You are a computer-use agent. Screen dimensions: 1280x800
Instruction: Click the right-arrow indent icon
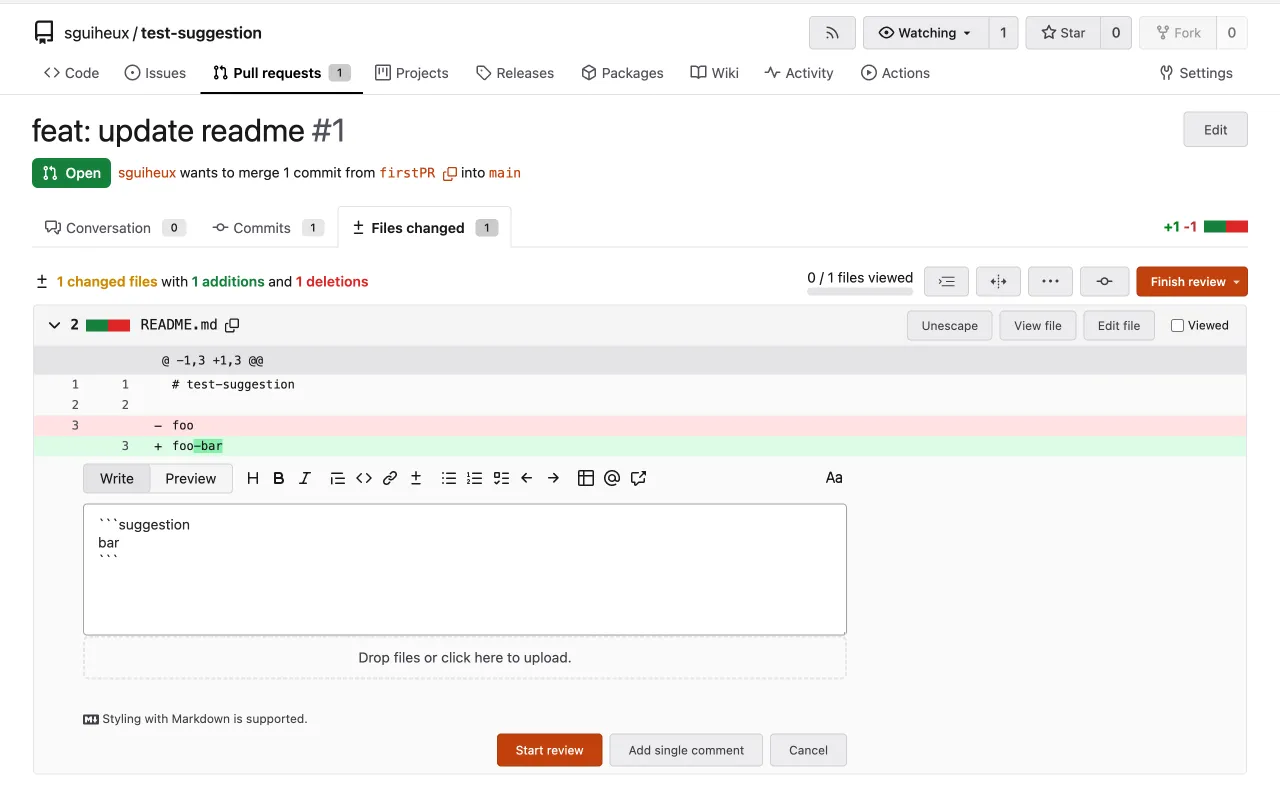[553, 478]
